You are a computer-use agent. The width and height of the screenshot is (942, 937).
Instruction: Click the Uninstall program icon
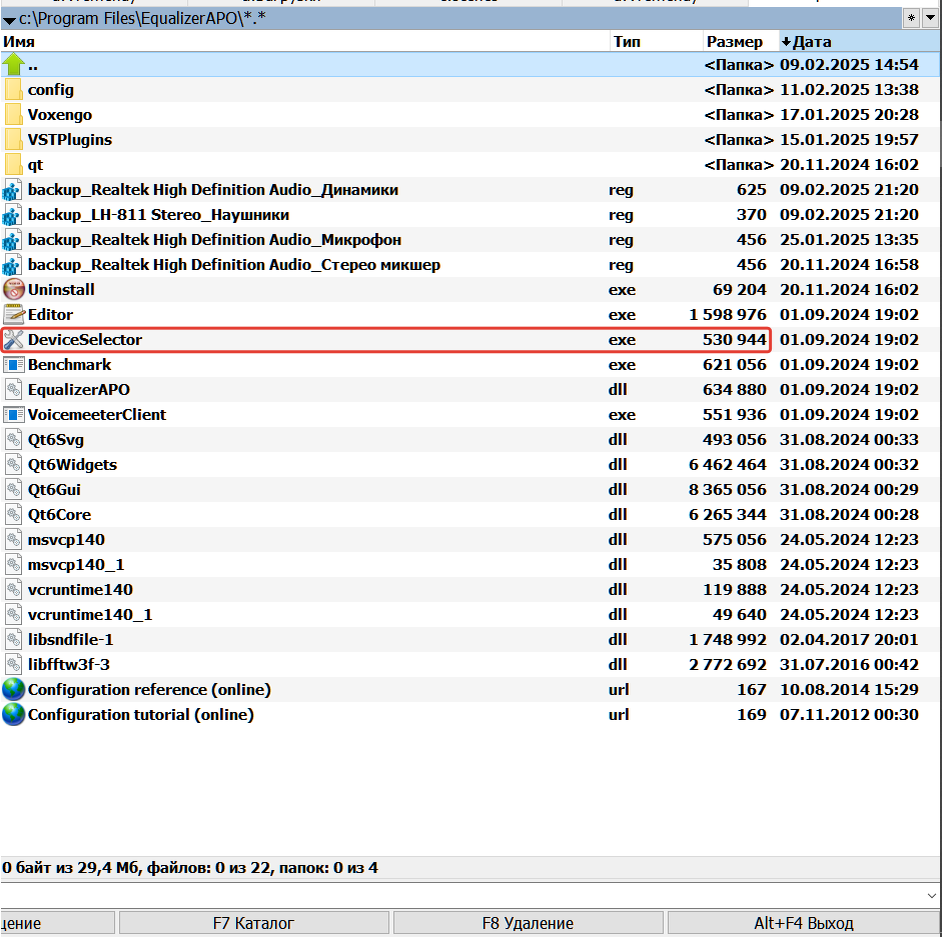click(x=13, y=290)
